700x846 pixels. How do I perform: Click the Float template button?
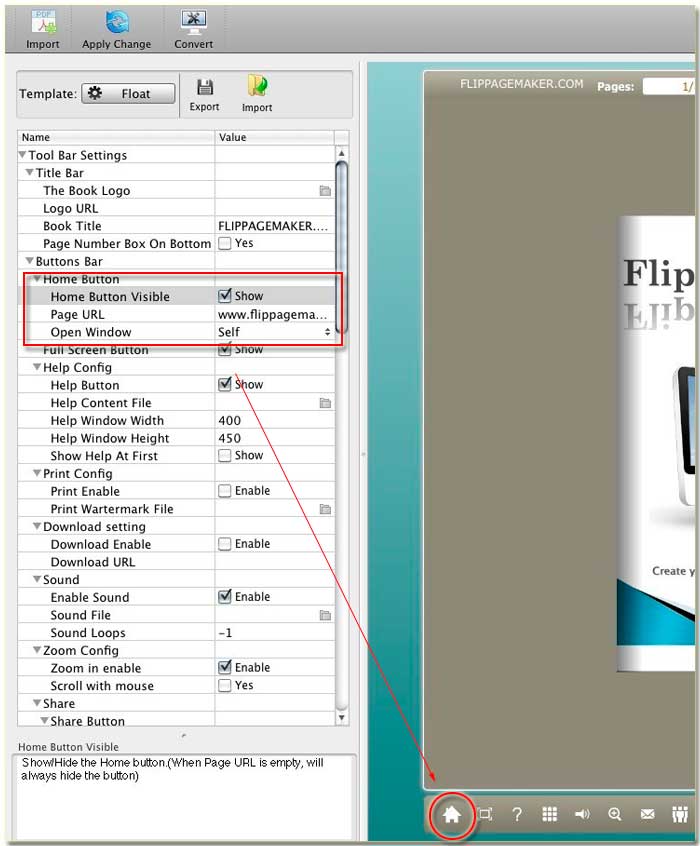point(128,93)
